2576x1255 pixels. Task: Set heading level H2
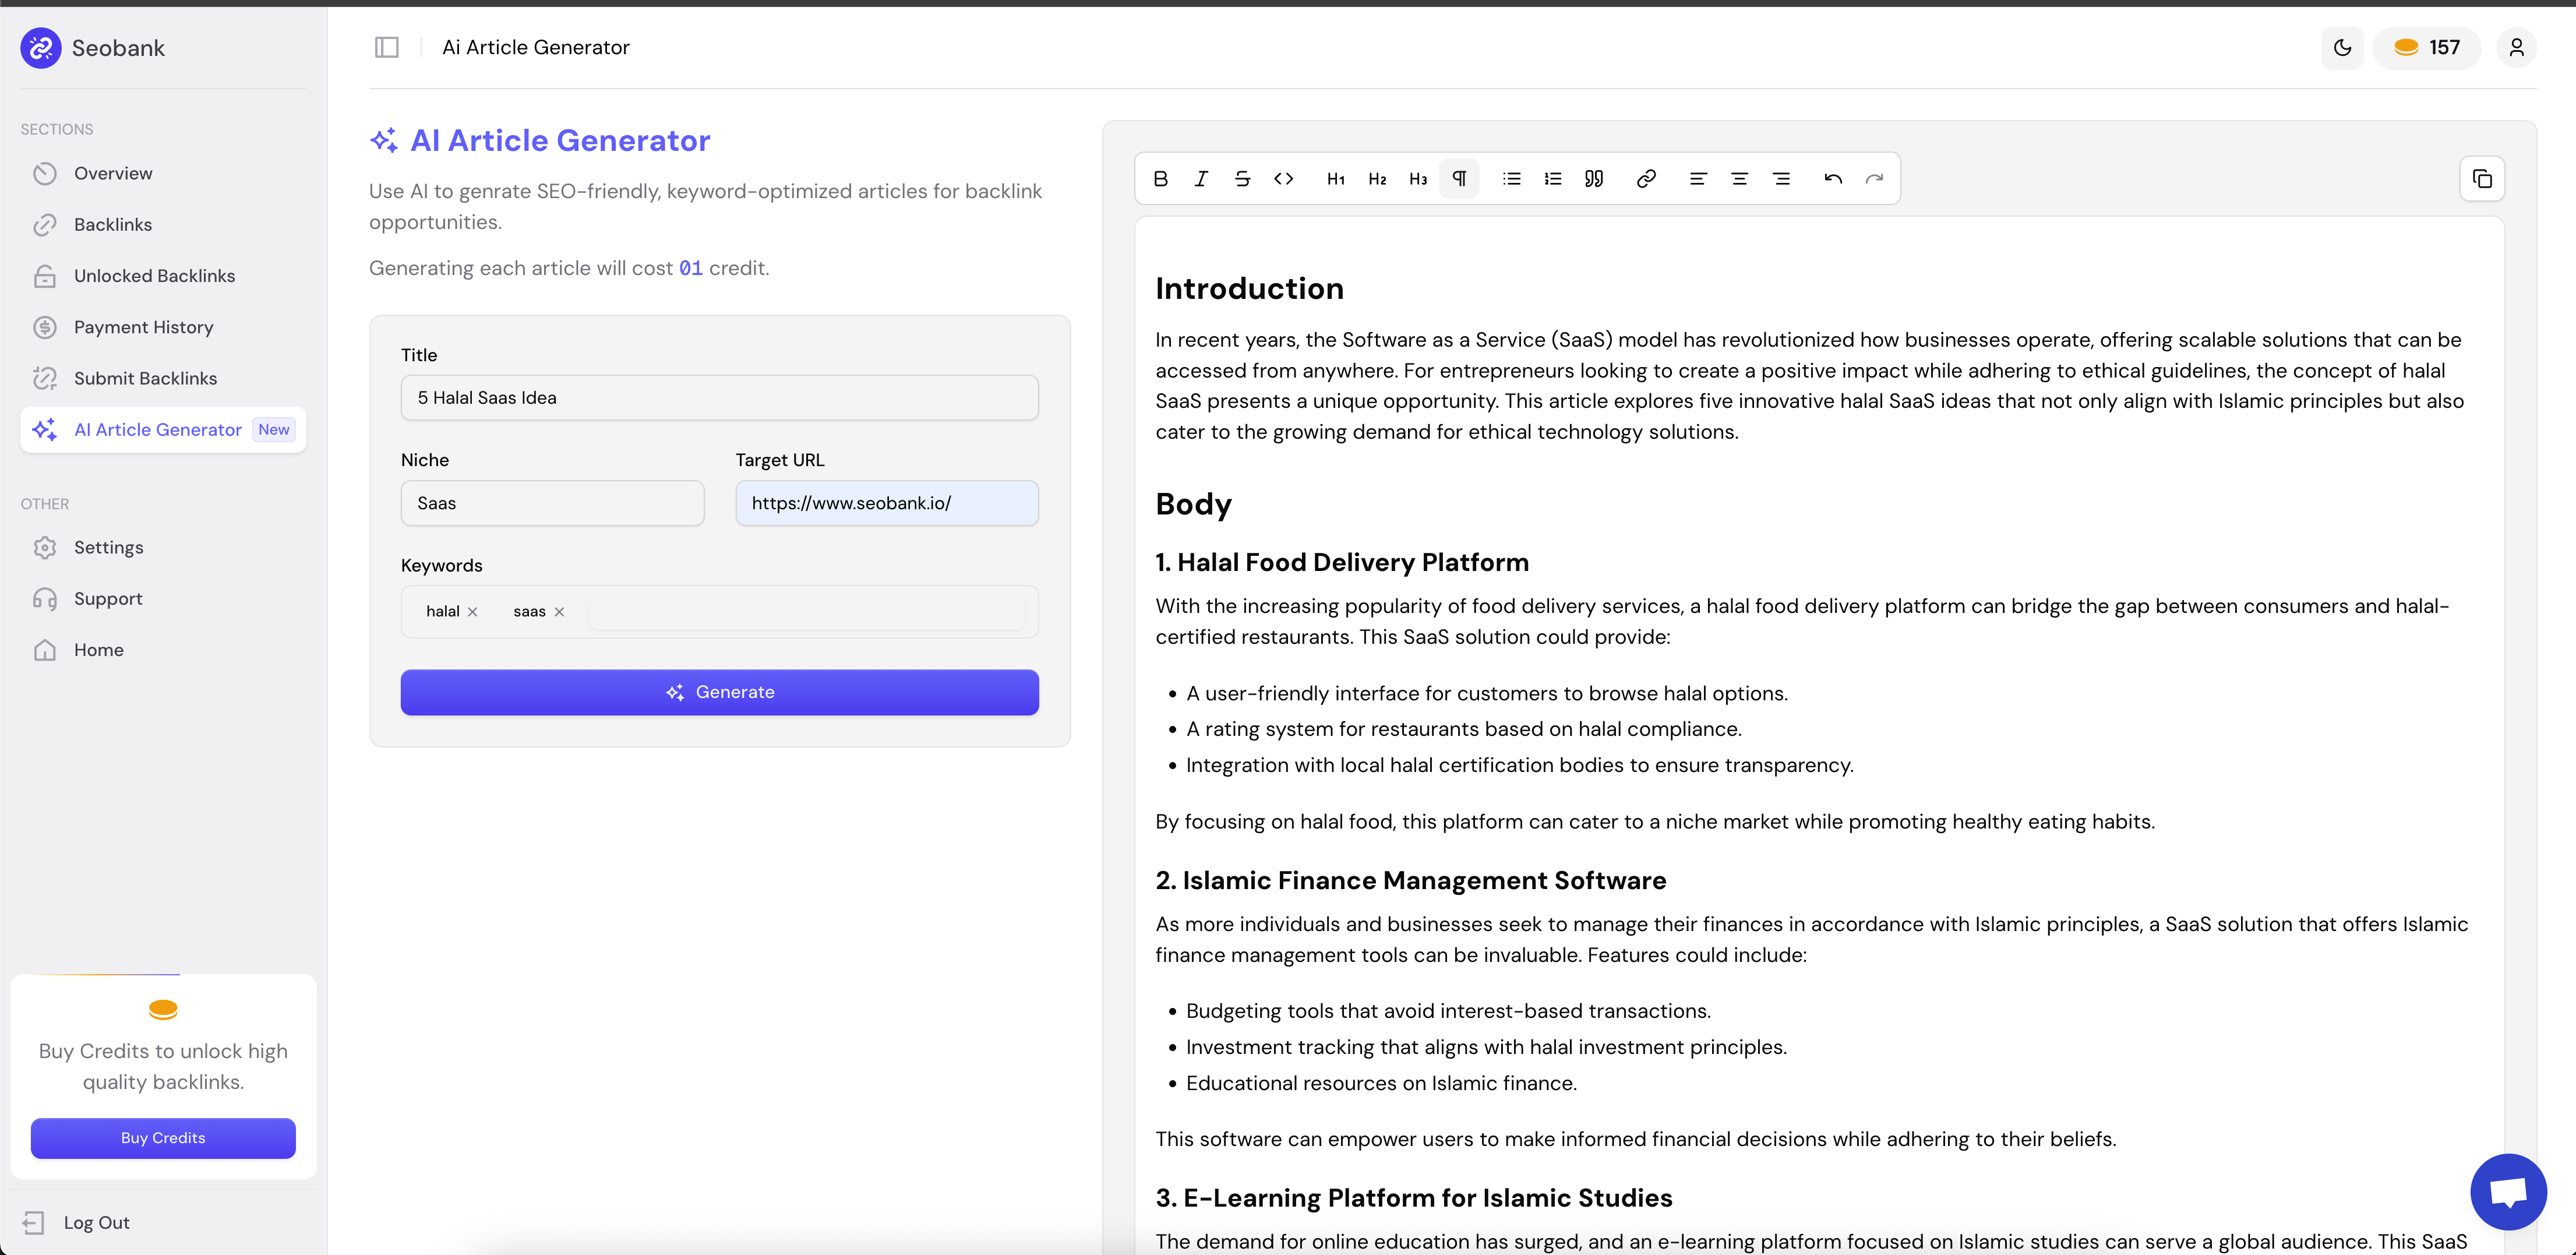coord(1377,179)
